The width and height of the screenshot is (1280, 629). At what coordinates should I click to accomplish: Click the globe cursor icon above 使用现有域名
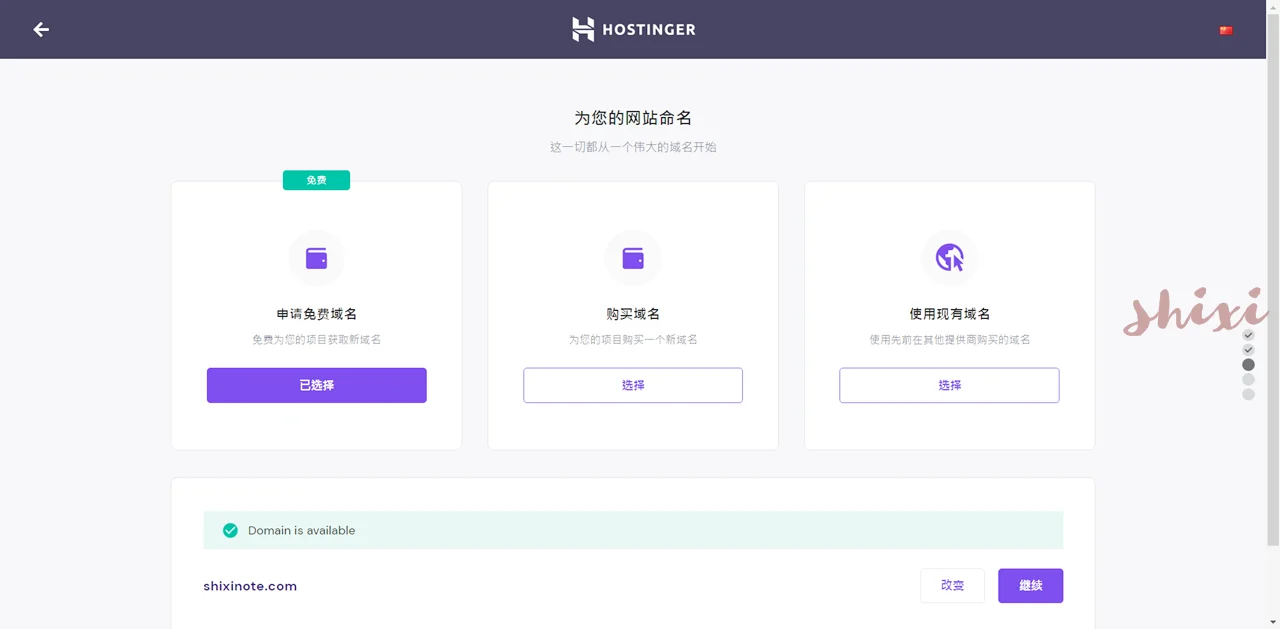coord(949,258)
